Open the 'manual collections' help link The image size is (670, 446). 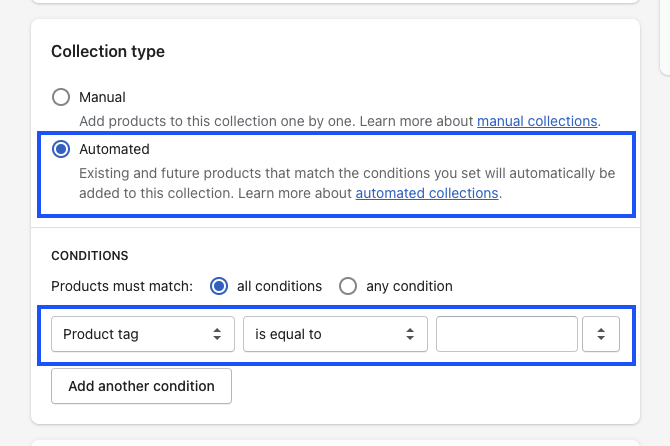tap(537, 121)
